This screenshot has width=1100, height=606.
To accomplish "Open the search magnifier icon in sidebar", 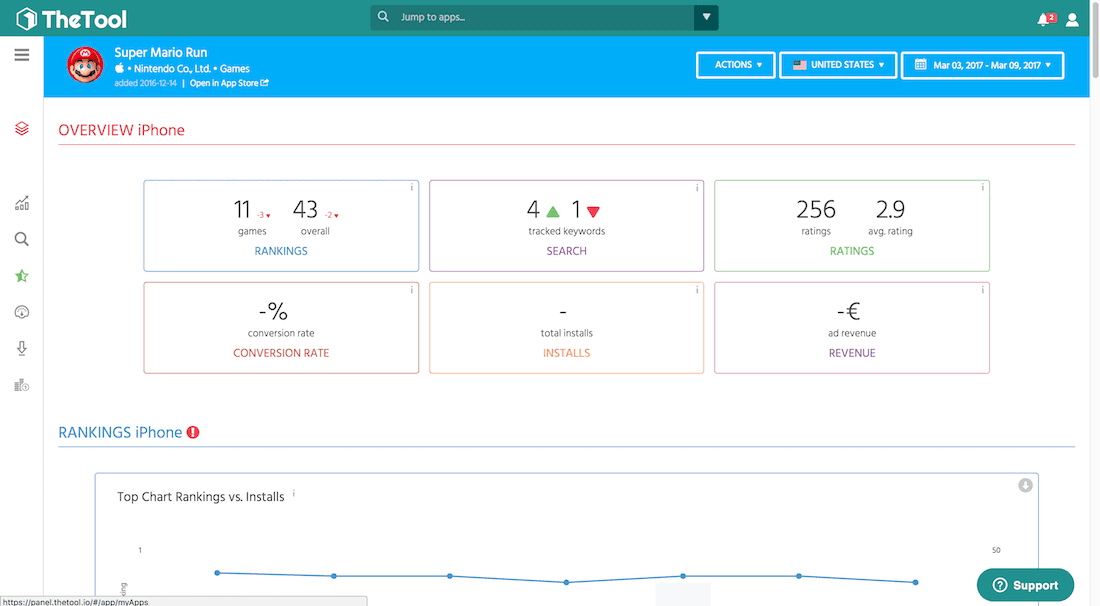I will [22, 239].
